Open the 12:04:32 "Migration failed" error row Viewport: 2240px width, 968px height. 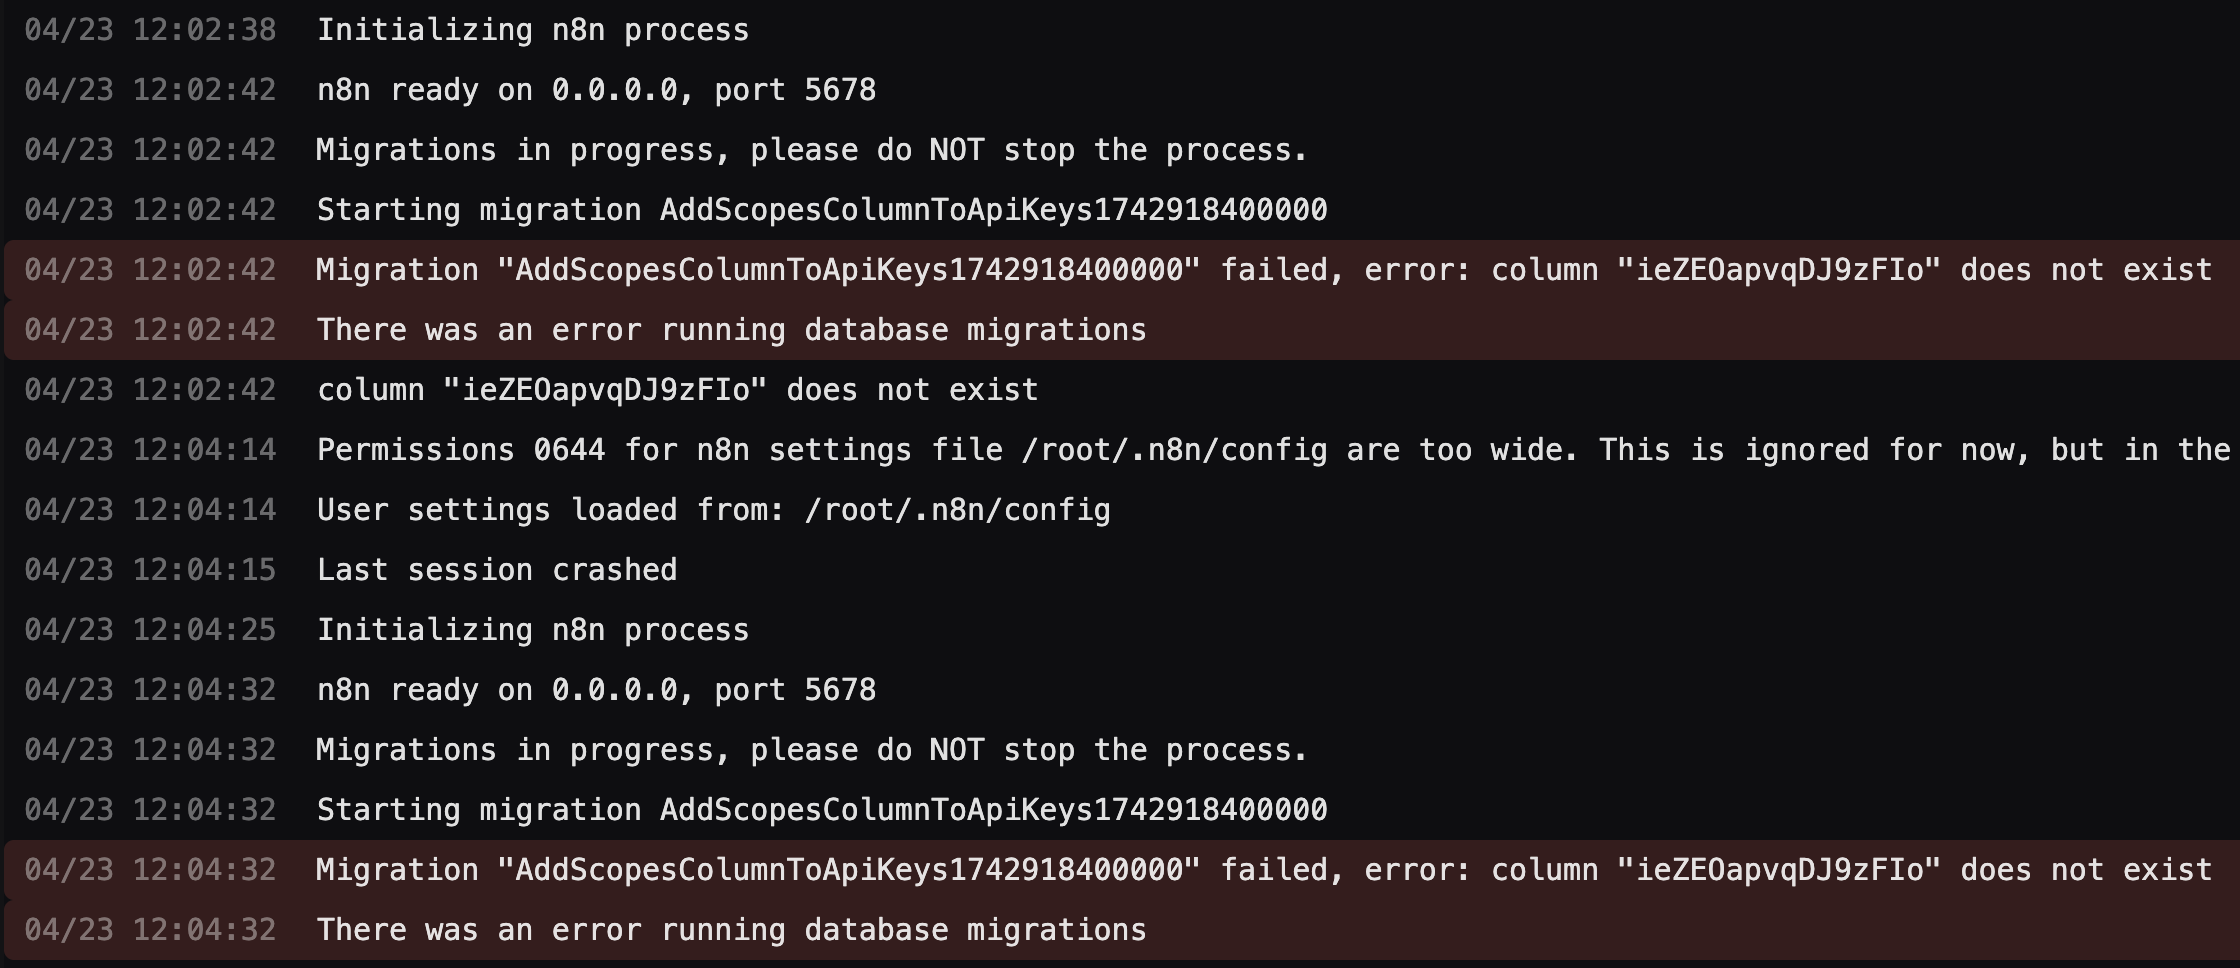[1120, 870]
